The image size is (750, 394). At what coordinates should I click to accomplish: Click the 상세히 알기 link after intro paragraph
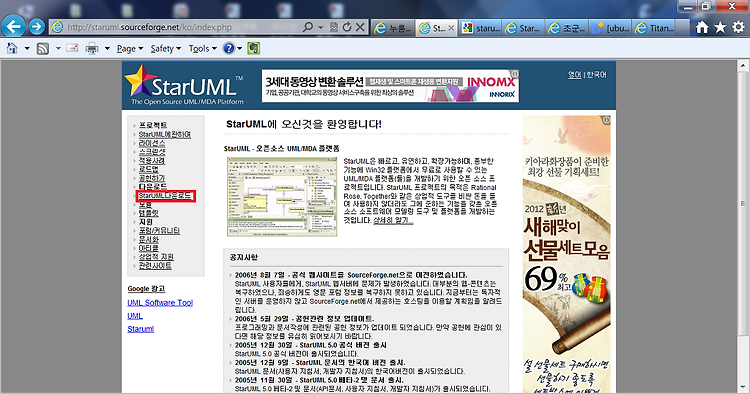point(392,220)
